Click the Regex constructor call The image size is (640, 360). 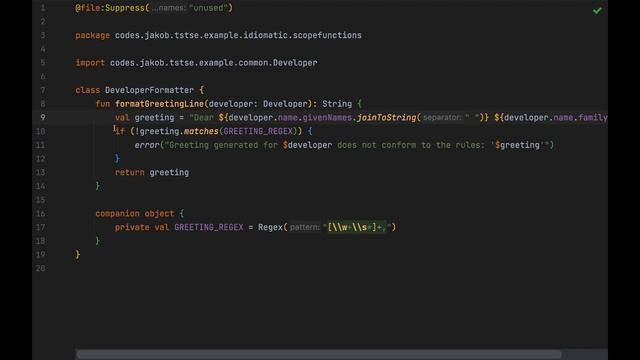pyautogui.click(x=270, y=227)
